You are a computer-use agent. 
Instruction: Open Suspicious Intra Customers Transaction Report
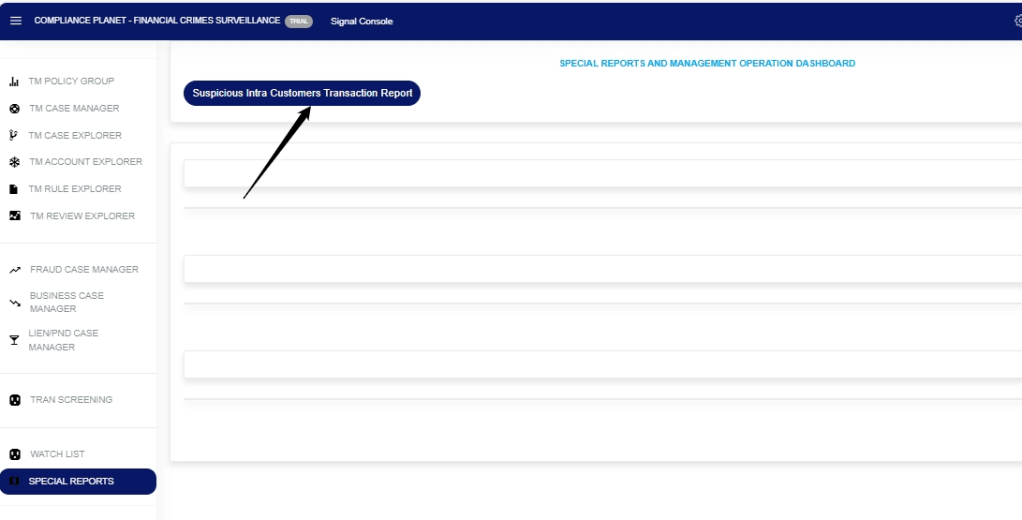pyautogui.click(x=302, y=93)
